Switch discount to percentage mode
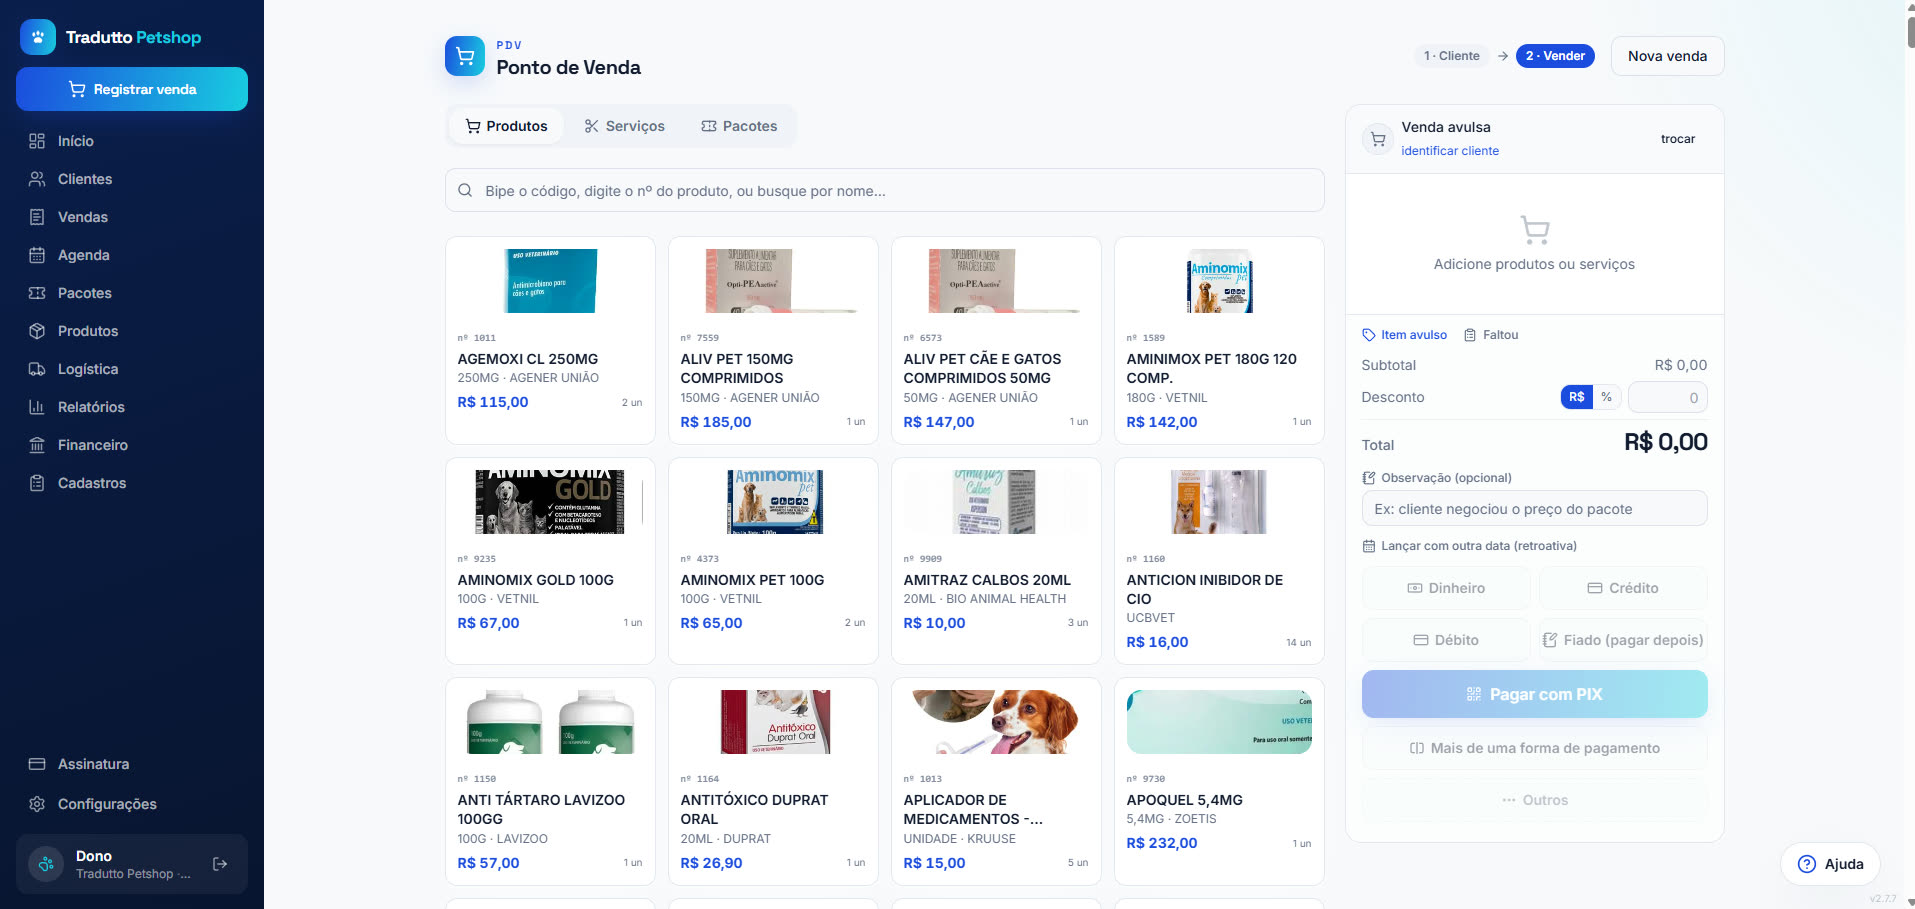The image size is (1915, 909). (x=1606, y=397)
